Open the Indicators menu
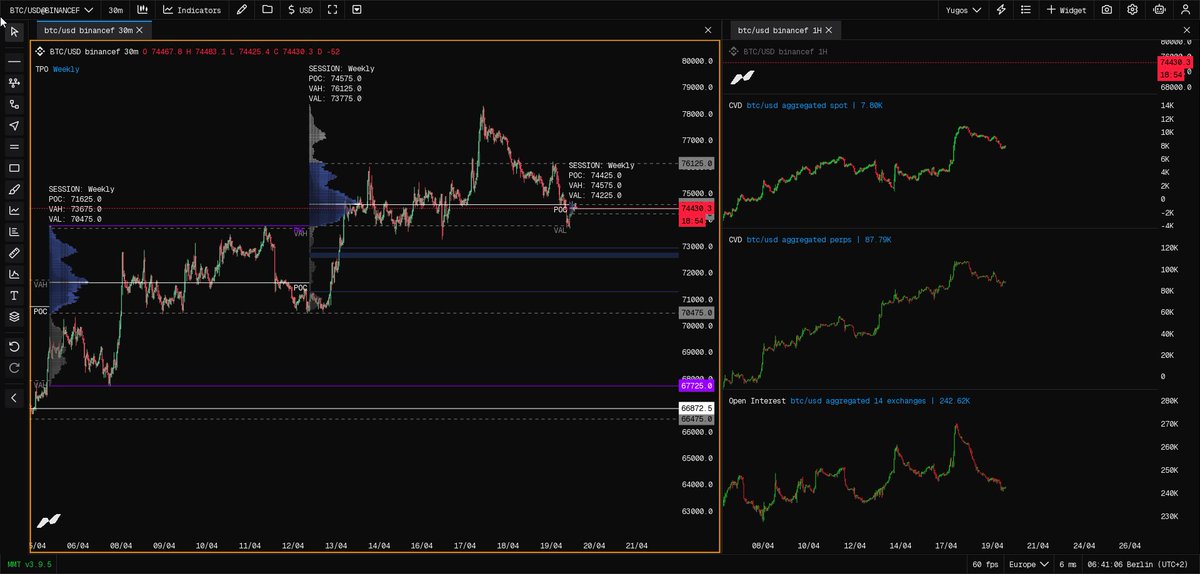The image size is (1200, 574). (x=192, y=9)
